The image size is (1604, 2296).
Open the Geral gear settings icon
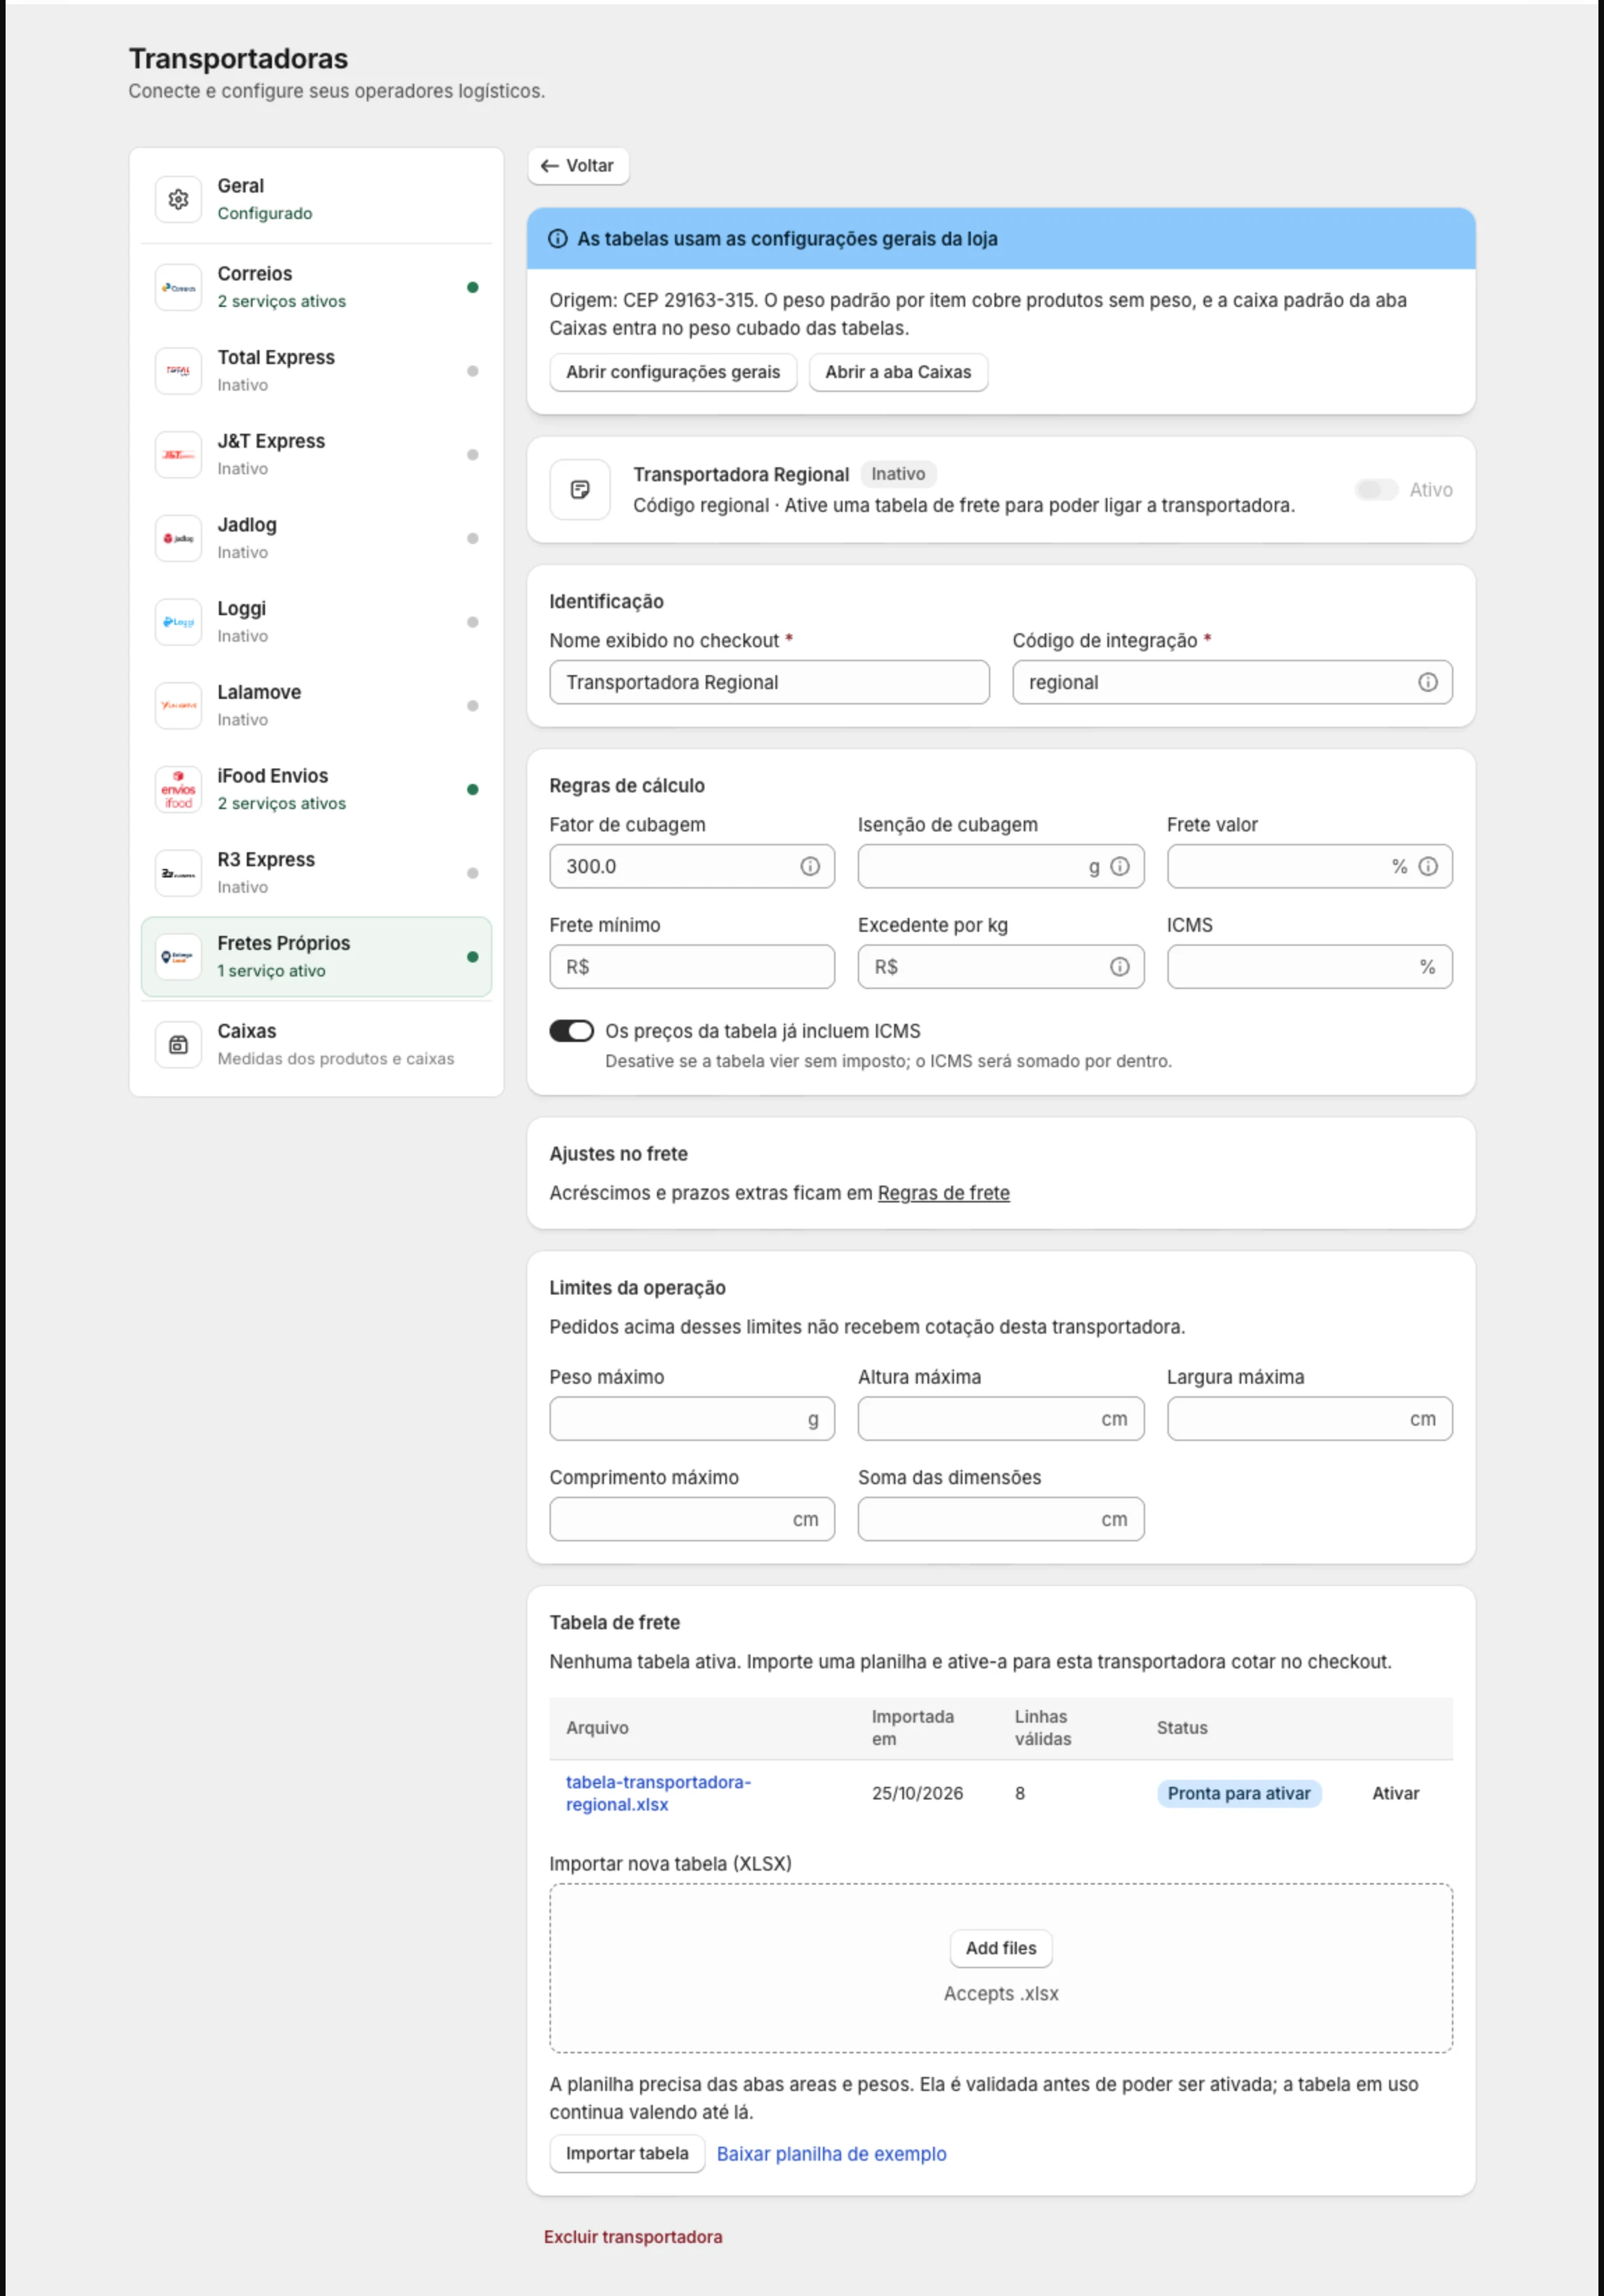(x=178, y=199)
